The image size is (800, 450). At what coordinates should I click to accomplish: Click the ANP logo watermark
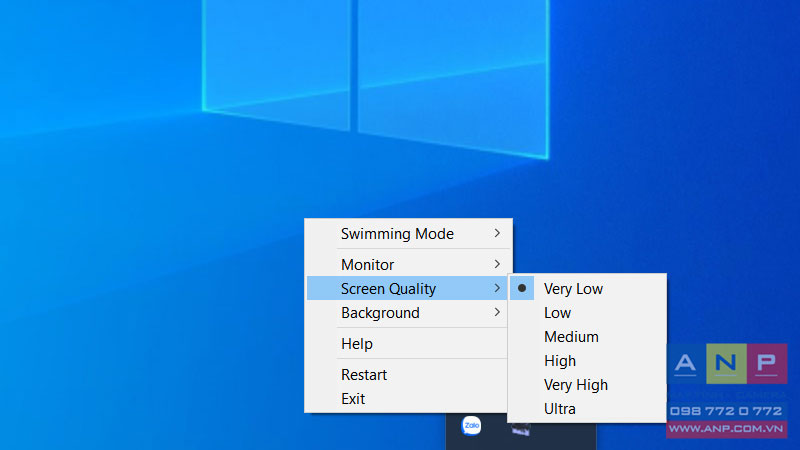click(x=727, y=363)
